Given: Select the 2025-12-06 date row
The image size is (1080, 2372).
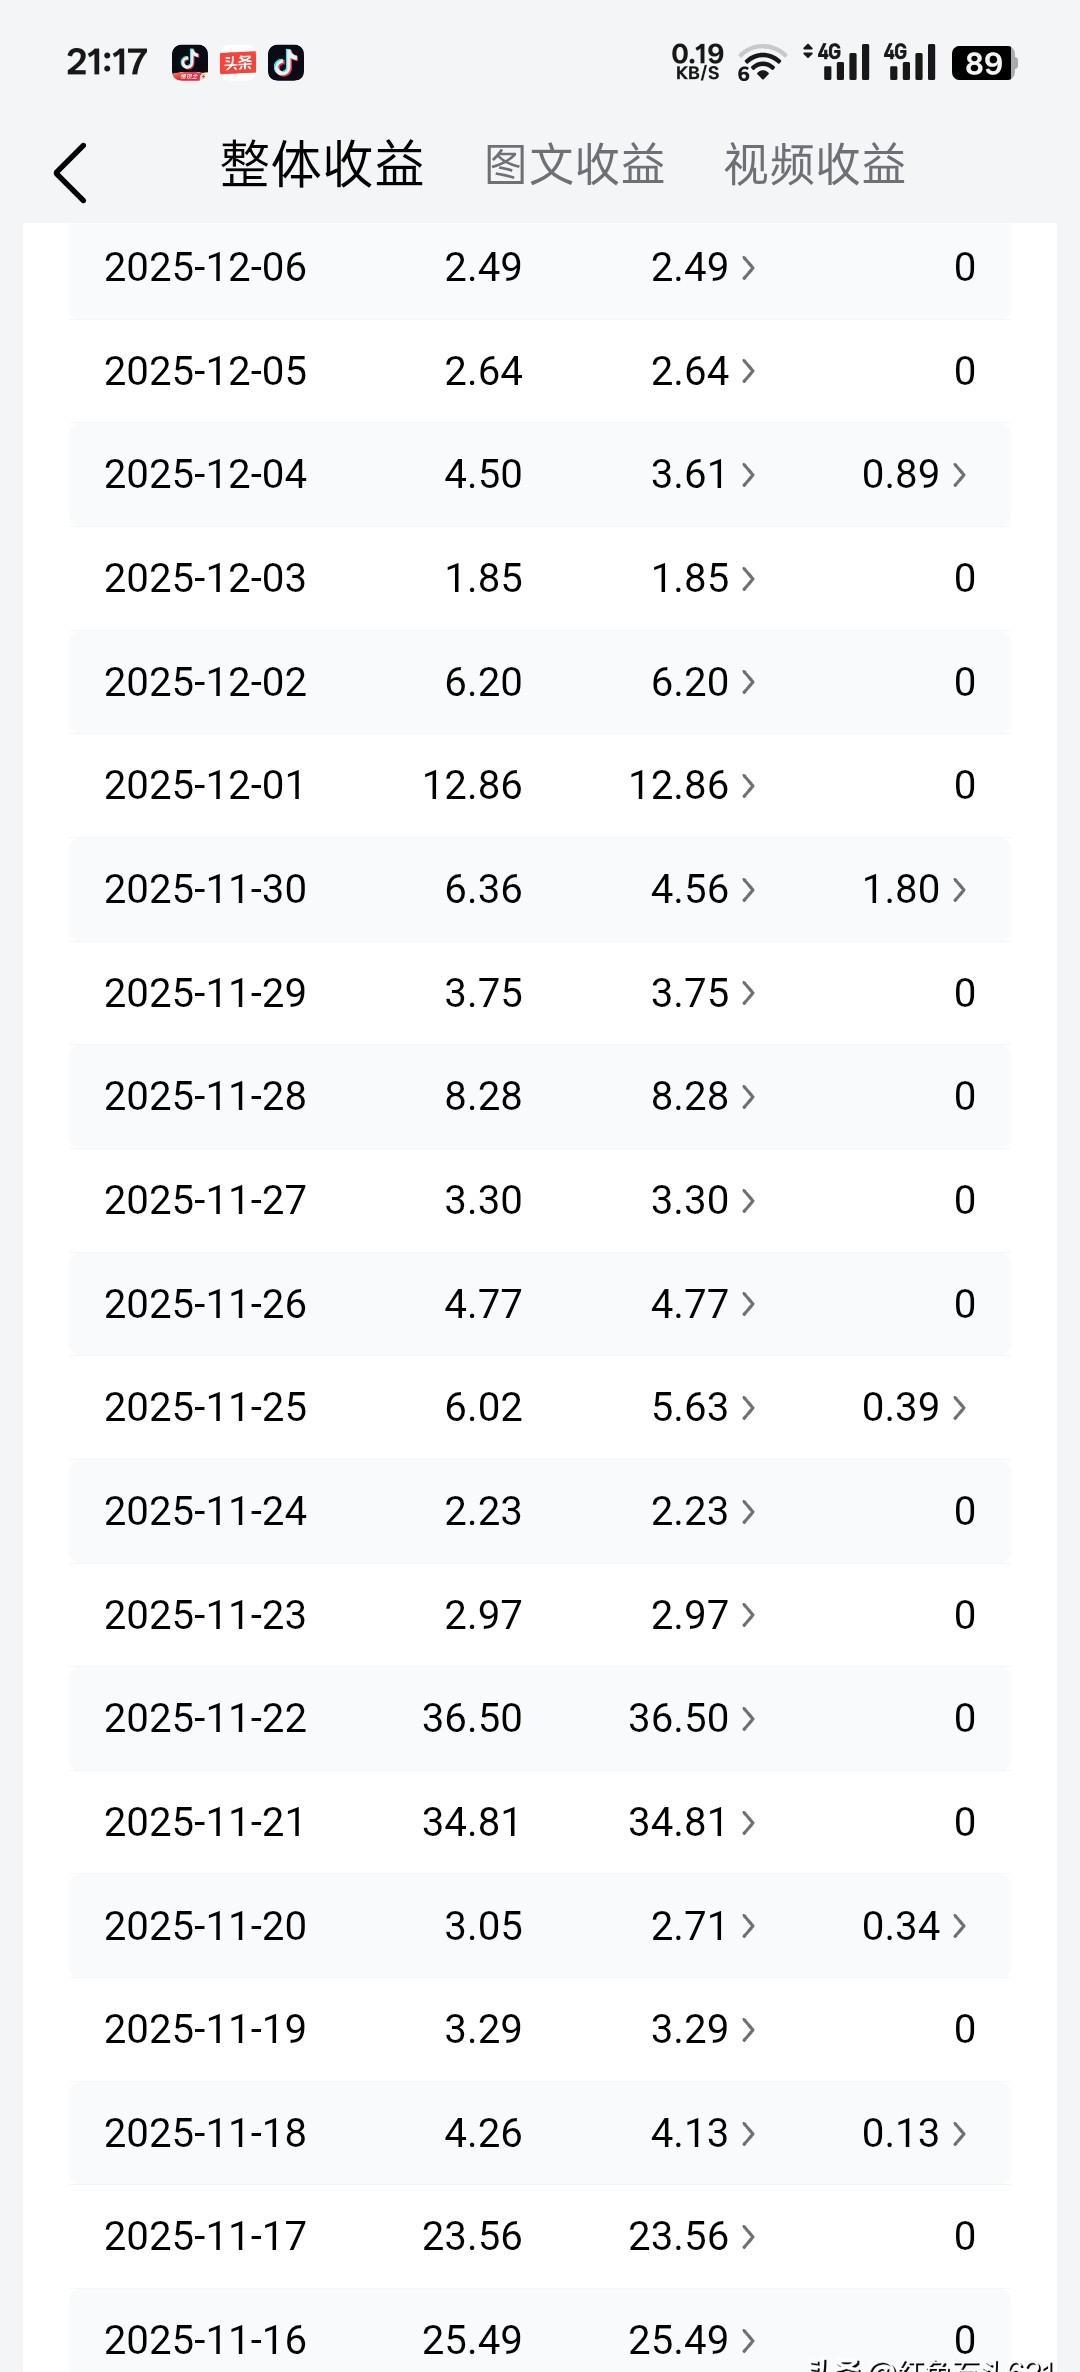Looking at the screenshot, I should pyautogui.click(x=540, y=268).
